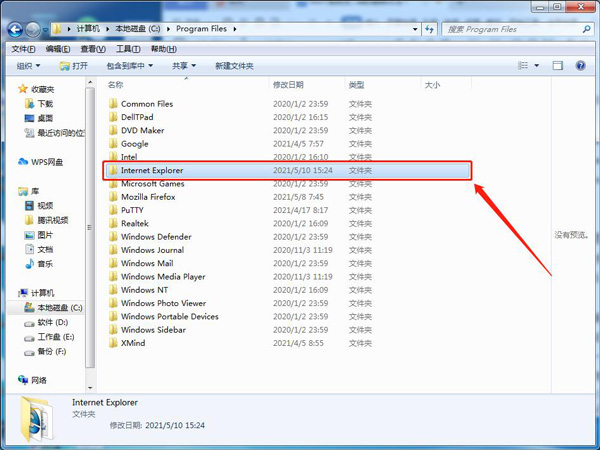The height and width of the screenshot is (450, 600).
Task: Click the change view icon
Action: click(523, 65)
